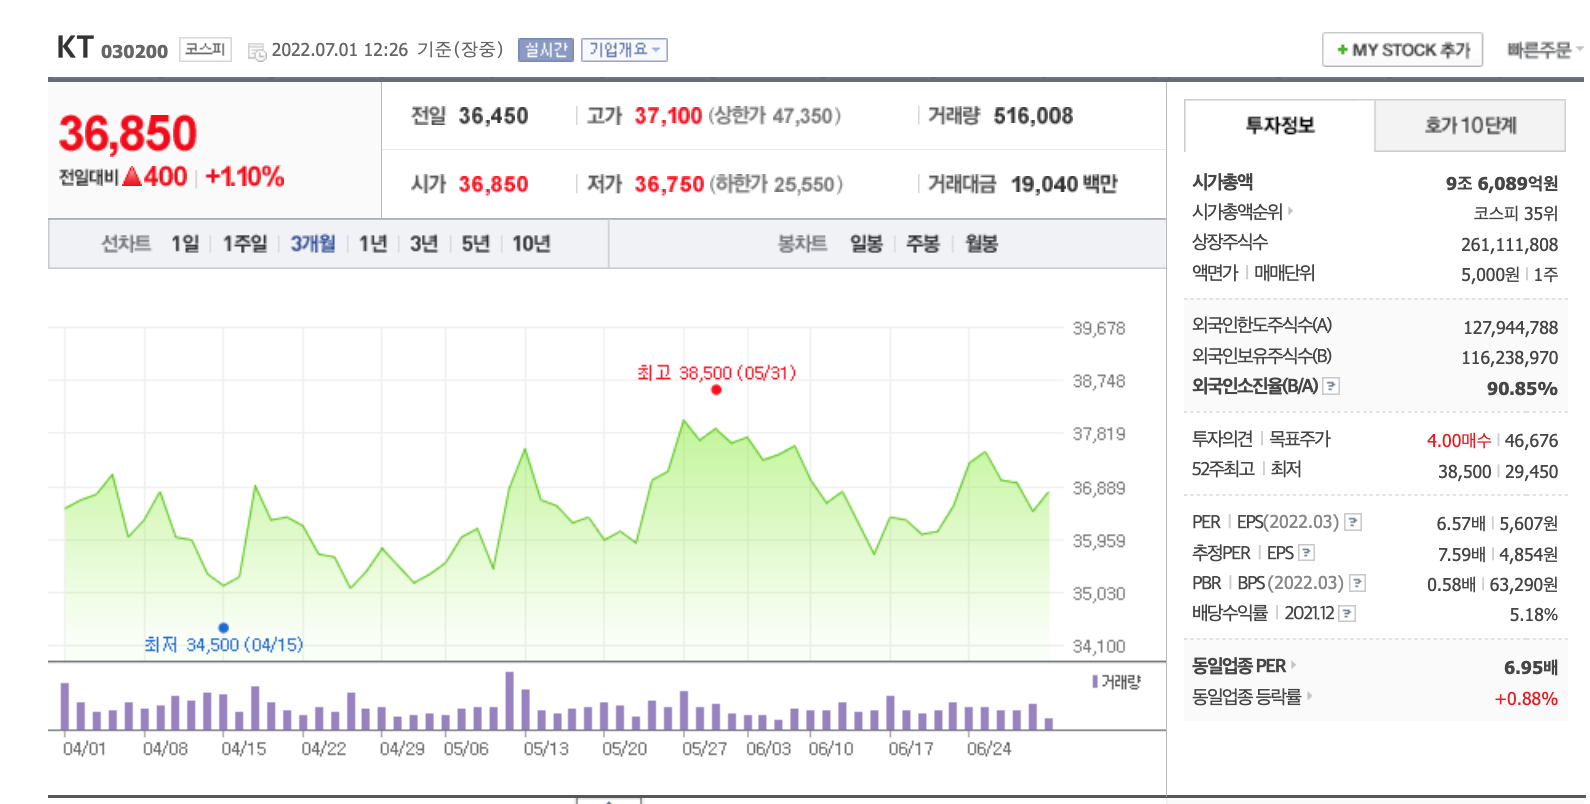Click the 최저 34,500 blue marker dot
Image resolution: width=1590 pixels, height=804 pixels.
[x=223, y=628]
